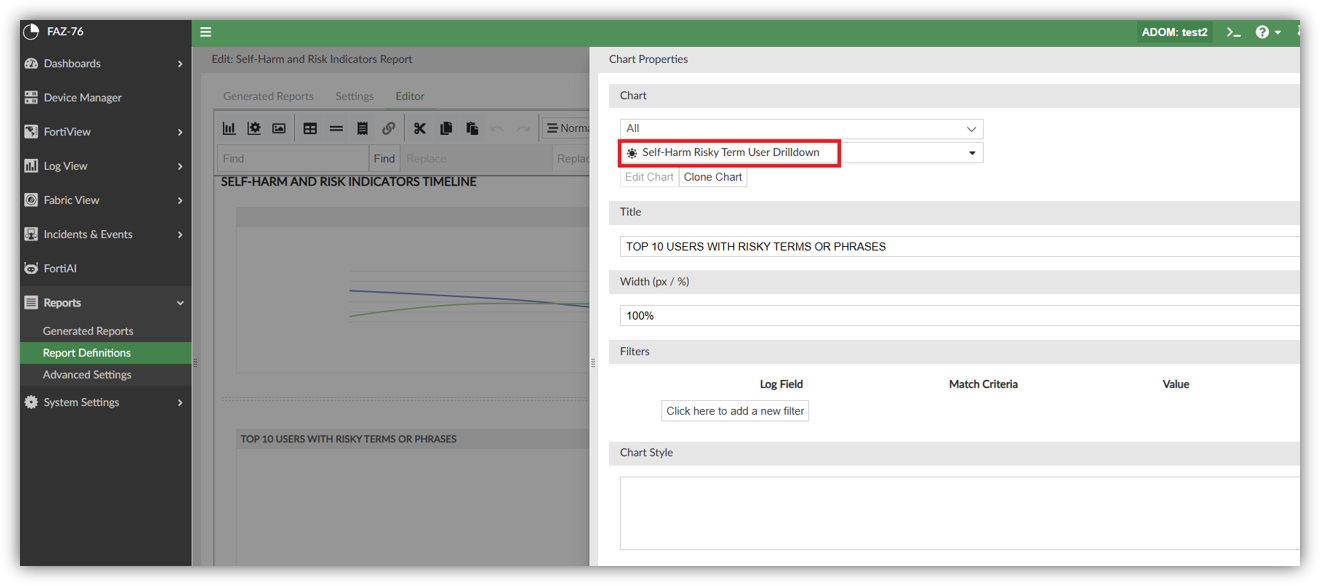The width and height of the screenshot is (1320, 586).
Task: Click the System Settings gear icon
Action: pyautogui.click(x=31, y=402)
